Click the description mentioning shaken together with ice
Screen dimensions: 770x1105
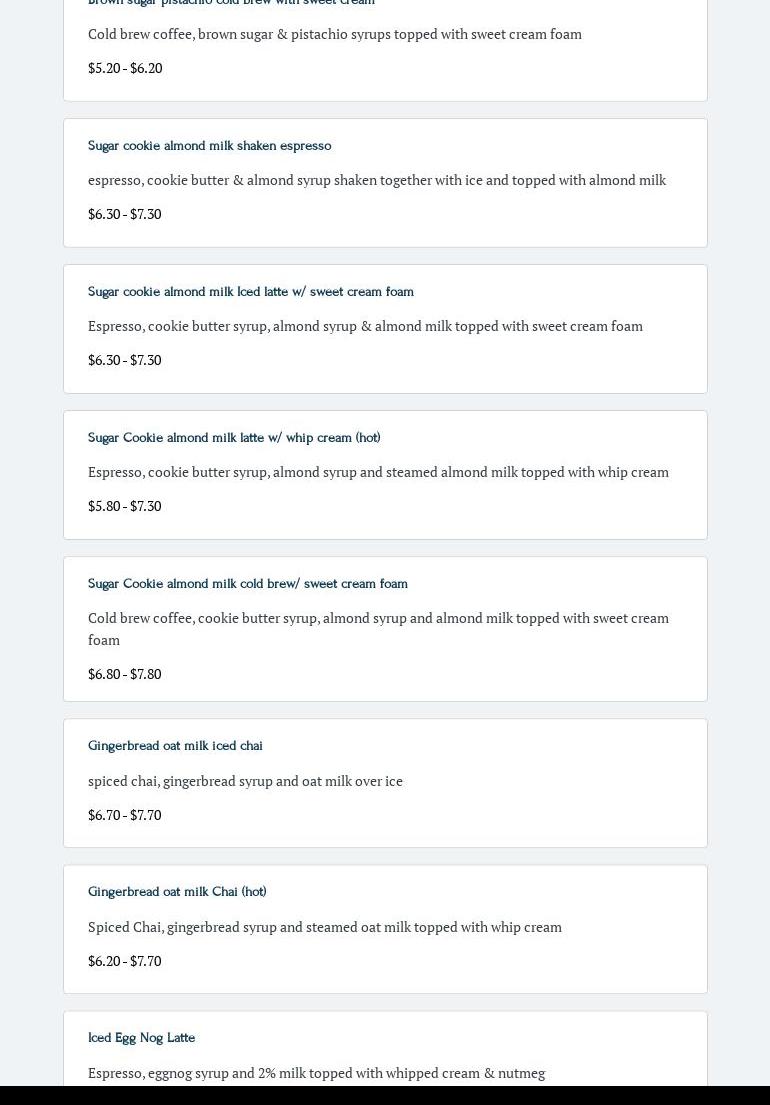click(x=376, y=180)
